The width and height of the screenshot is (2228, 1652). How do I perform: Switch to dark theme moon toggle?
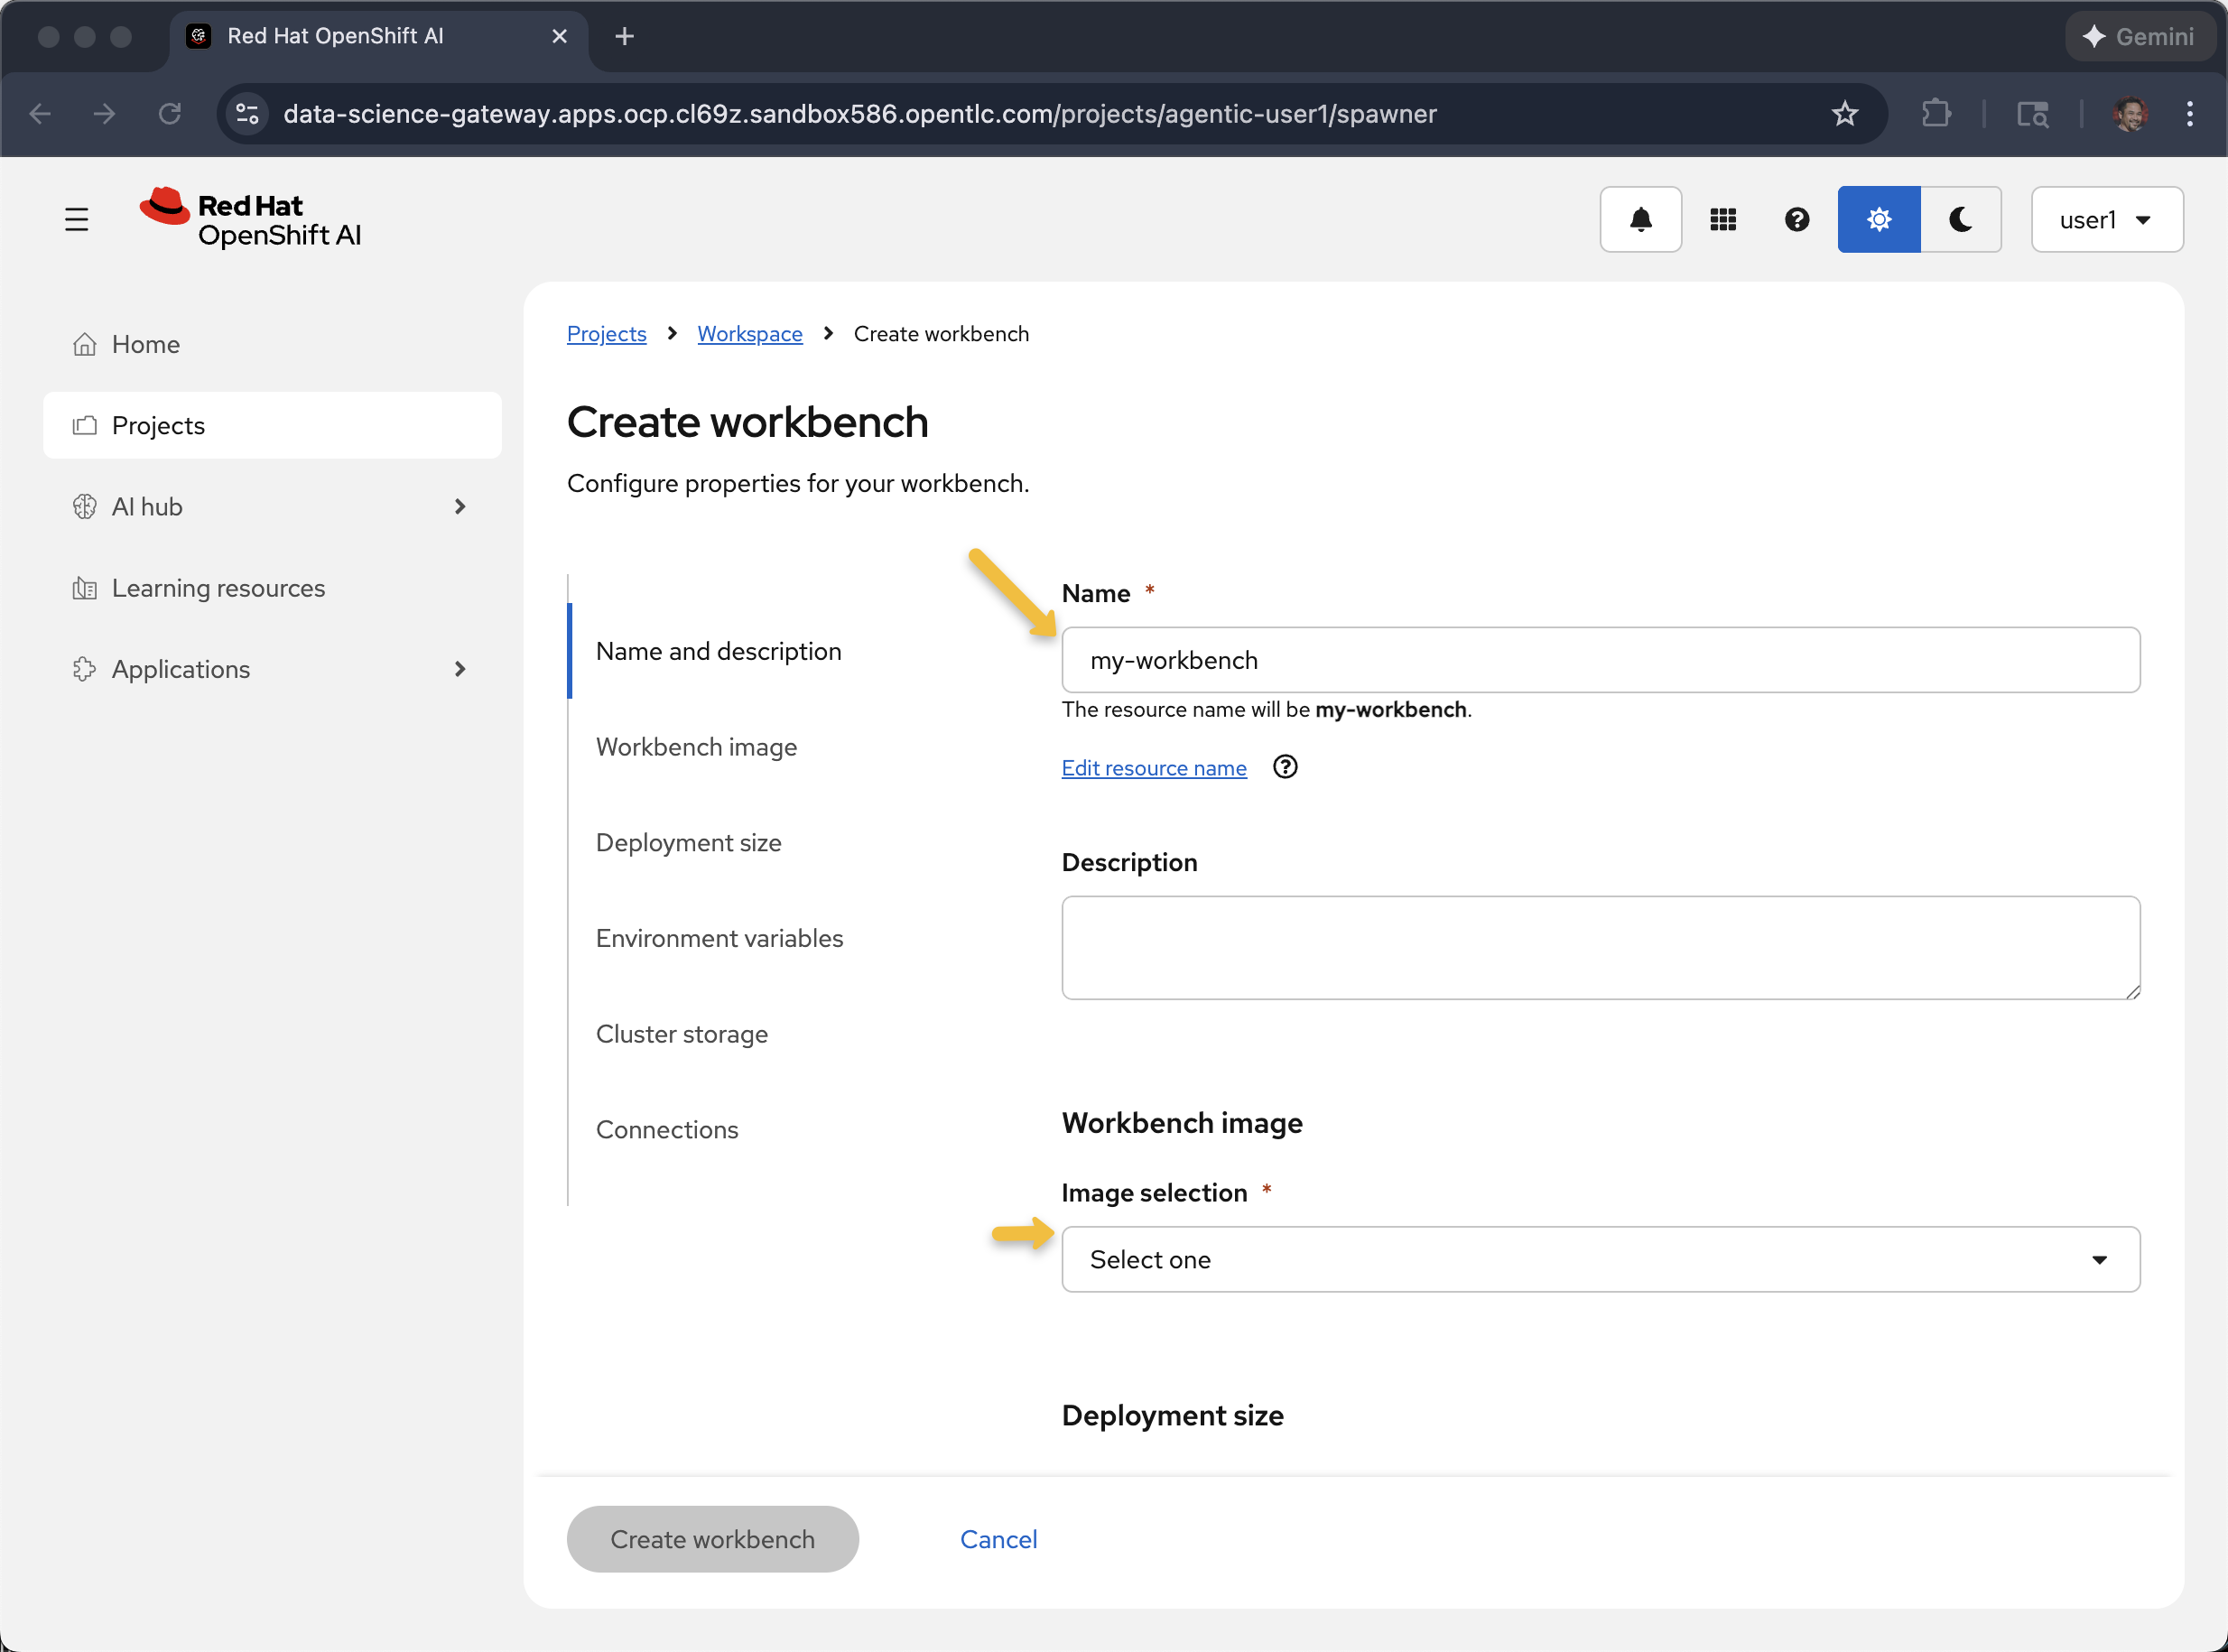[x=1960, y=219]
